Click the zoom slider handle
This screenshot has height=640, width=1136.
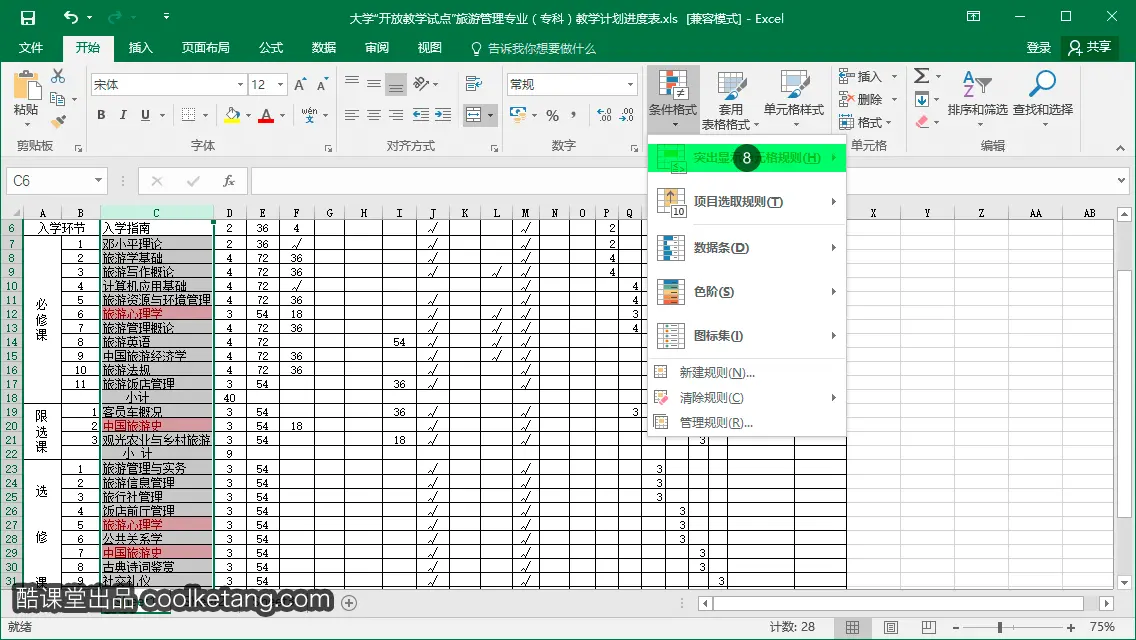tap(1000, 627)
